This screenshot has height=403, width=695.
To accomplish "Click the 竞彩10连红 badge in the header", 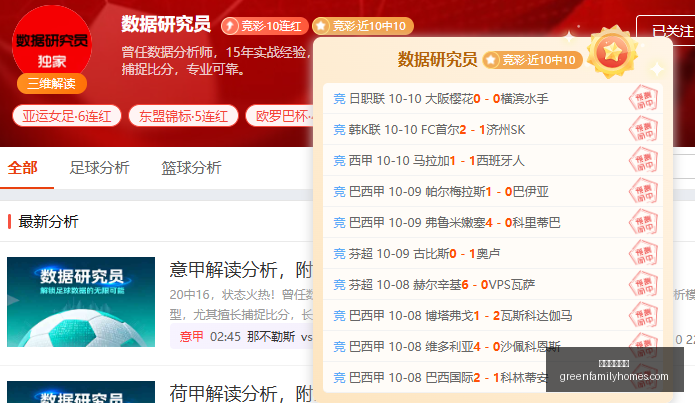I will point(265,26).
